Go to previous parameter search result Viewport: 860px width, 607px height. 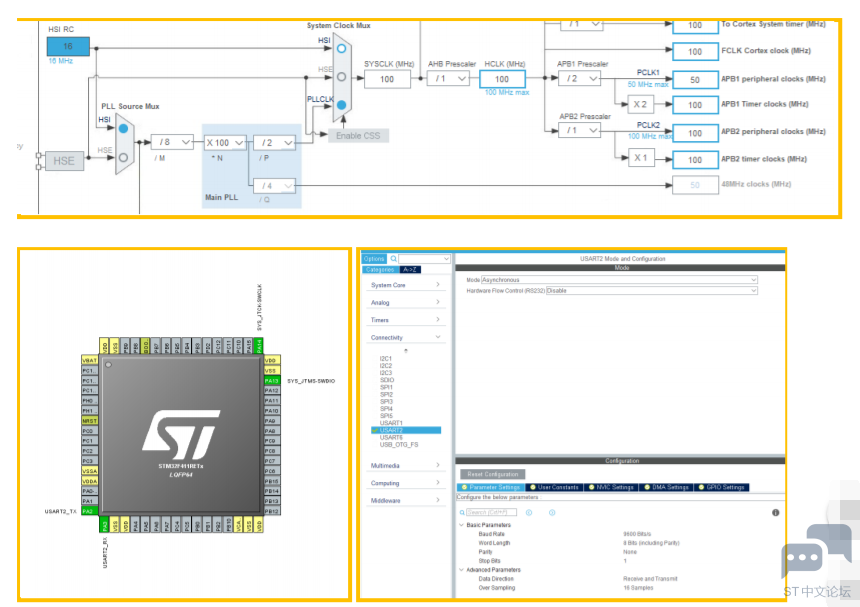click(529, 513)
